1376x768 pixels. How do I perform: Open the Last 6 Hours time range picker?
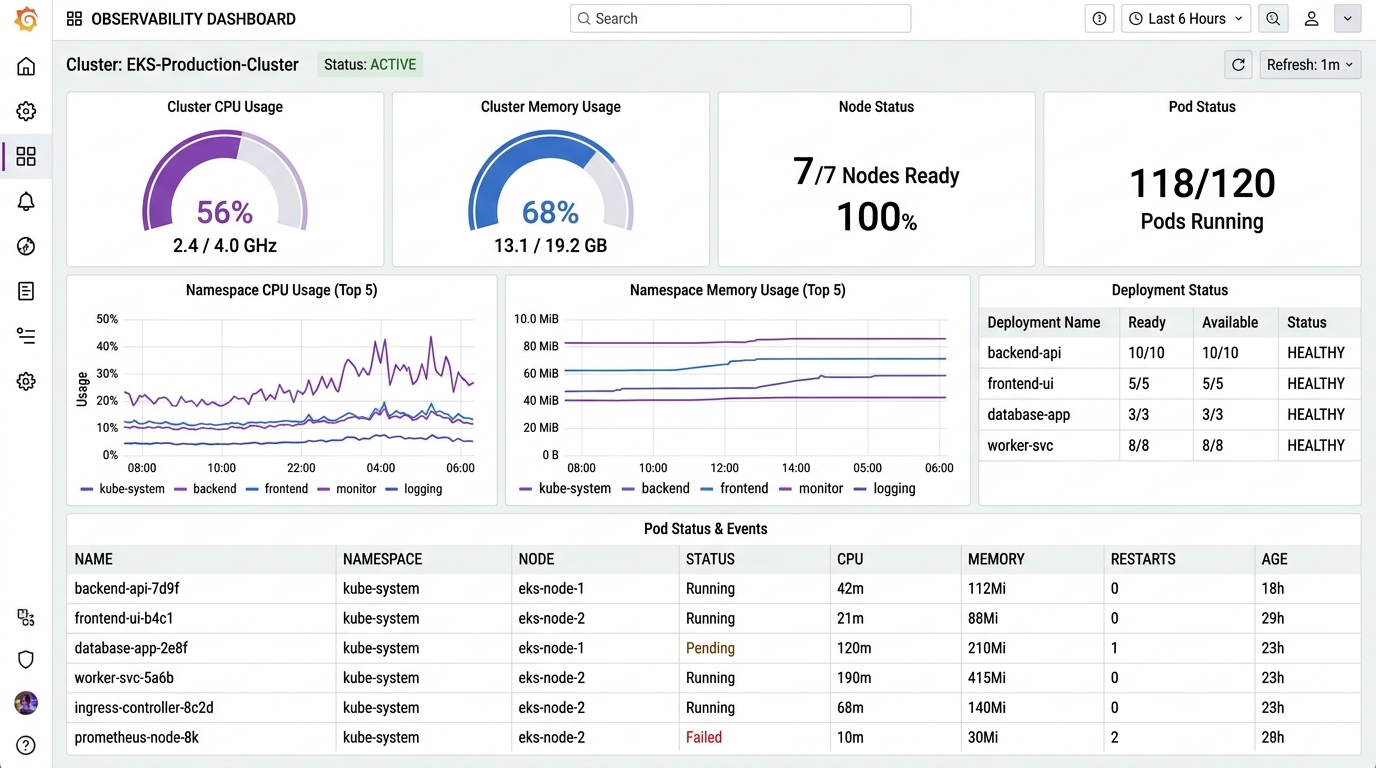click(x=1186, y=19)
